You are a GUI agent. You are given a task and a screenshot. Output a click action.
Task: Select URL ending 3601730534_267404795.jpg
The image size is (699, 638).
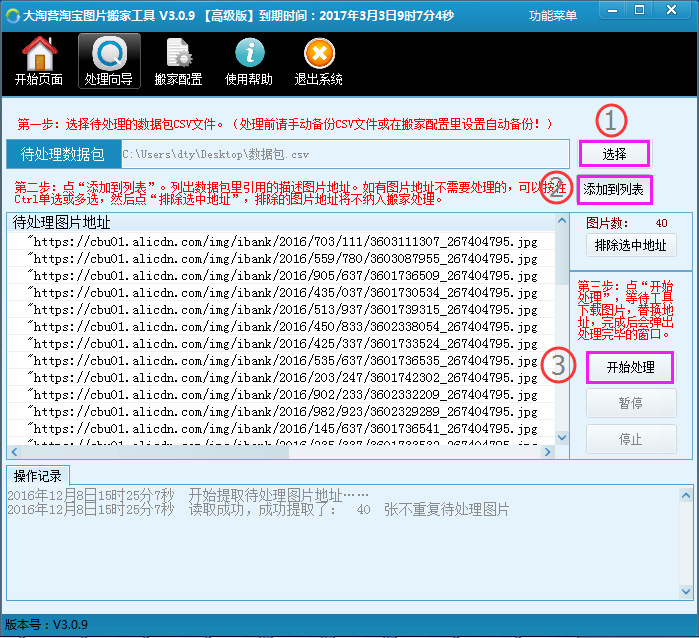[282, 292]
